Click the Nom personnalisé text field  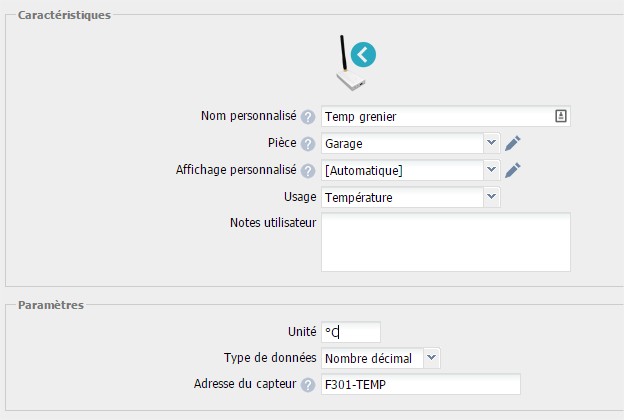click(x=446, y=116)
